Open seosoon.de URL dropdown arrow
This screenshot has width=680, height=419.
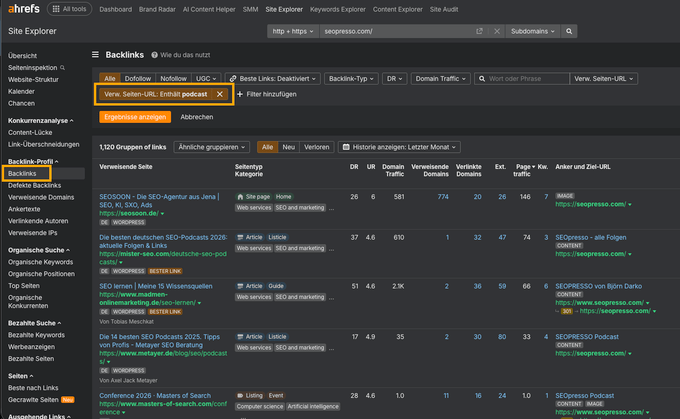pyautogui.click(x=163, y=213)
